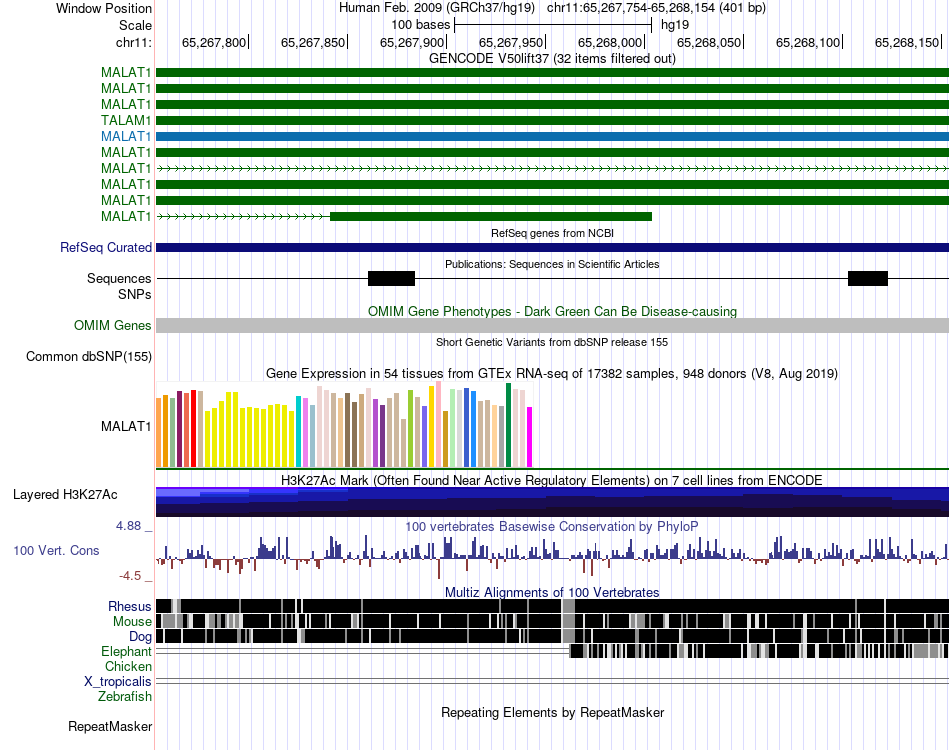Click the Scale label
Viewport: 950px width, 750px height.
135,25
